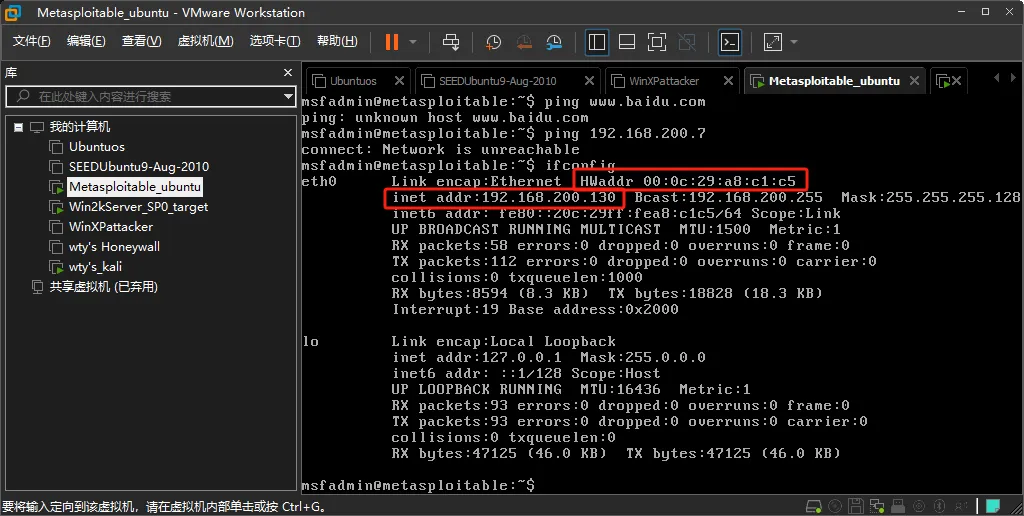Select the Metasploitable_ubuntu tab
This screenshot has height=516, width=1024.
[x=834, y=81]
